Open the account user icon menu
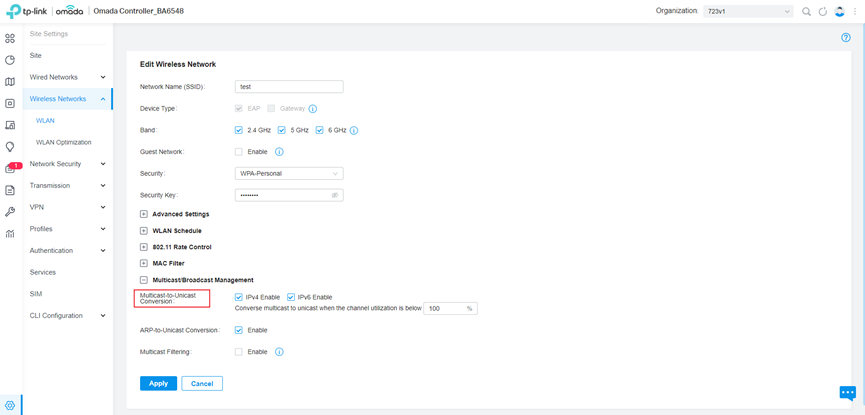This screenshot has width=865, height=415. click(x=839, y=12)
